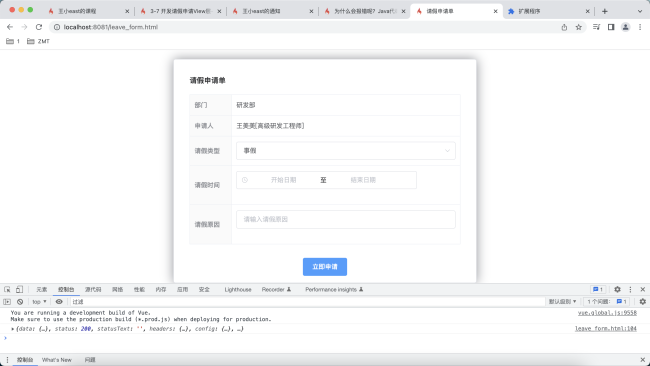
Task: Open the Lighthouse DevTools tab
Action: click(238, 289)
